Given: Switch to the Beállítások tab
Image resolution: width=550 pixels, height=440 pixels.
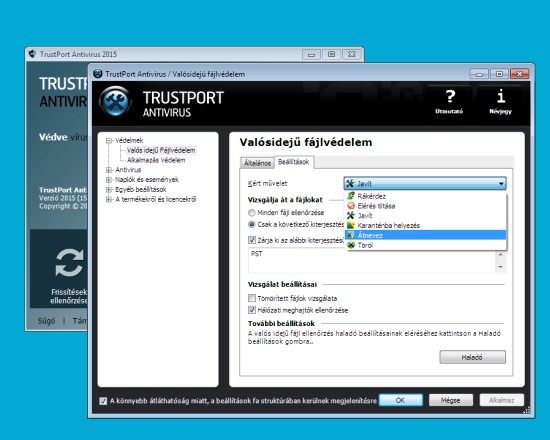Looking at the screenshot, I should pyautogui.click(x=294, y=162).
